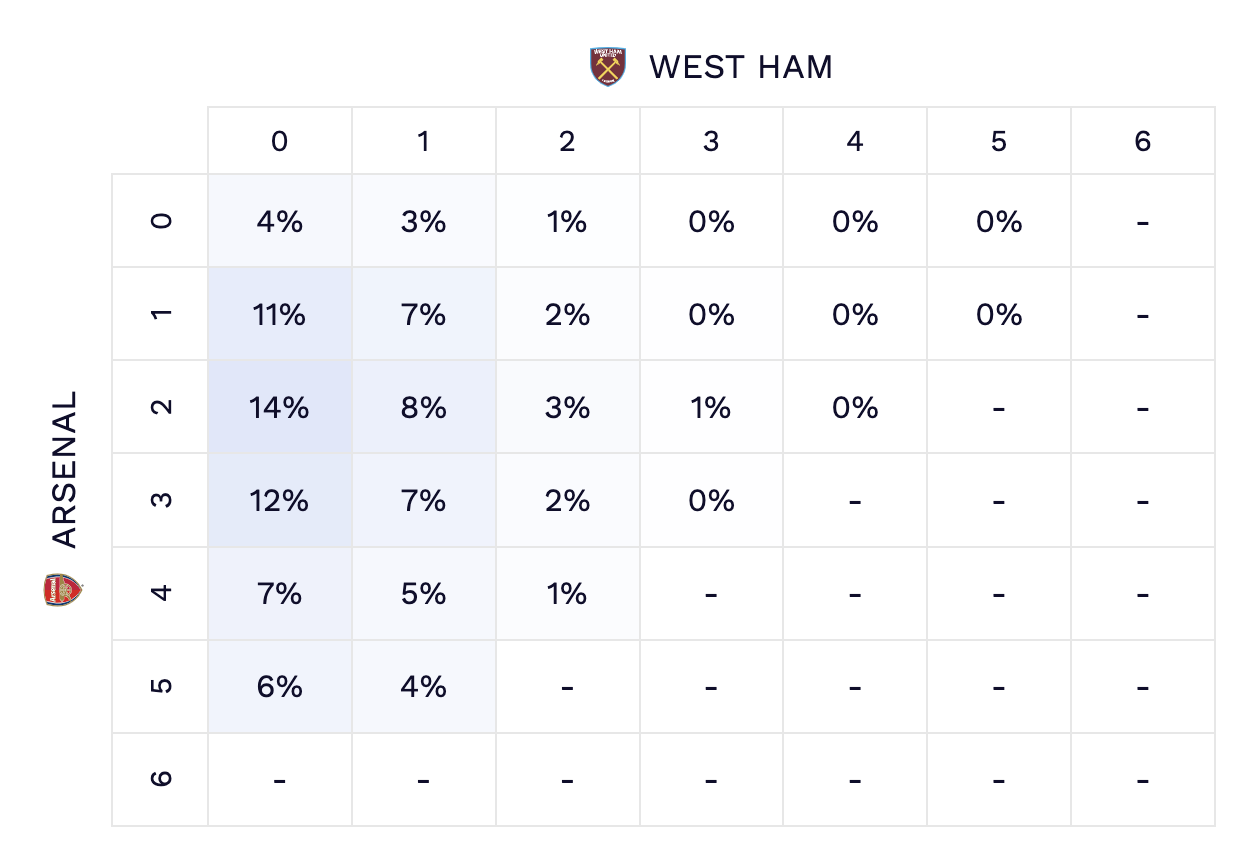Click the 12% probability cell
This screenshot has width=1240, height=844.
[279, 500]
